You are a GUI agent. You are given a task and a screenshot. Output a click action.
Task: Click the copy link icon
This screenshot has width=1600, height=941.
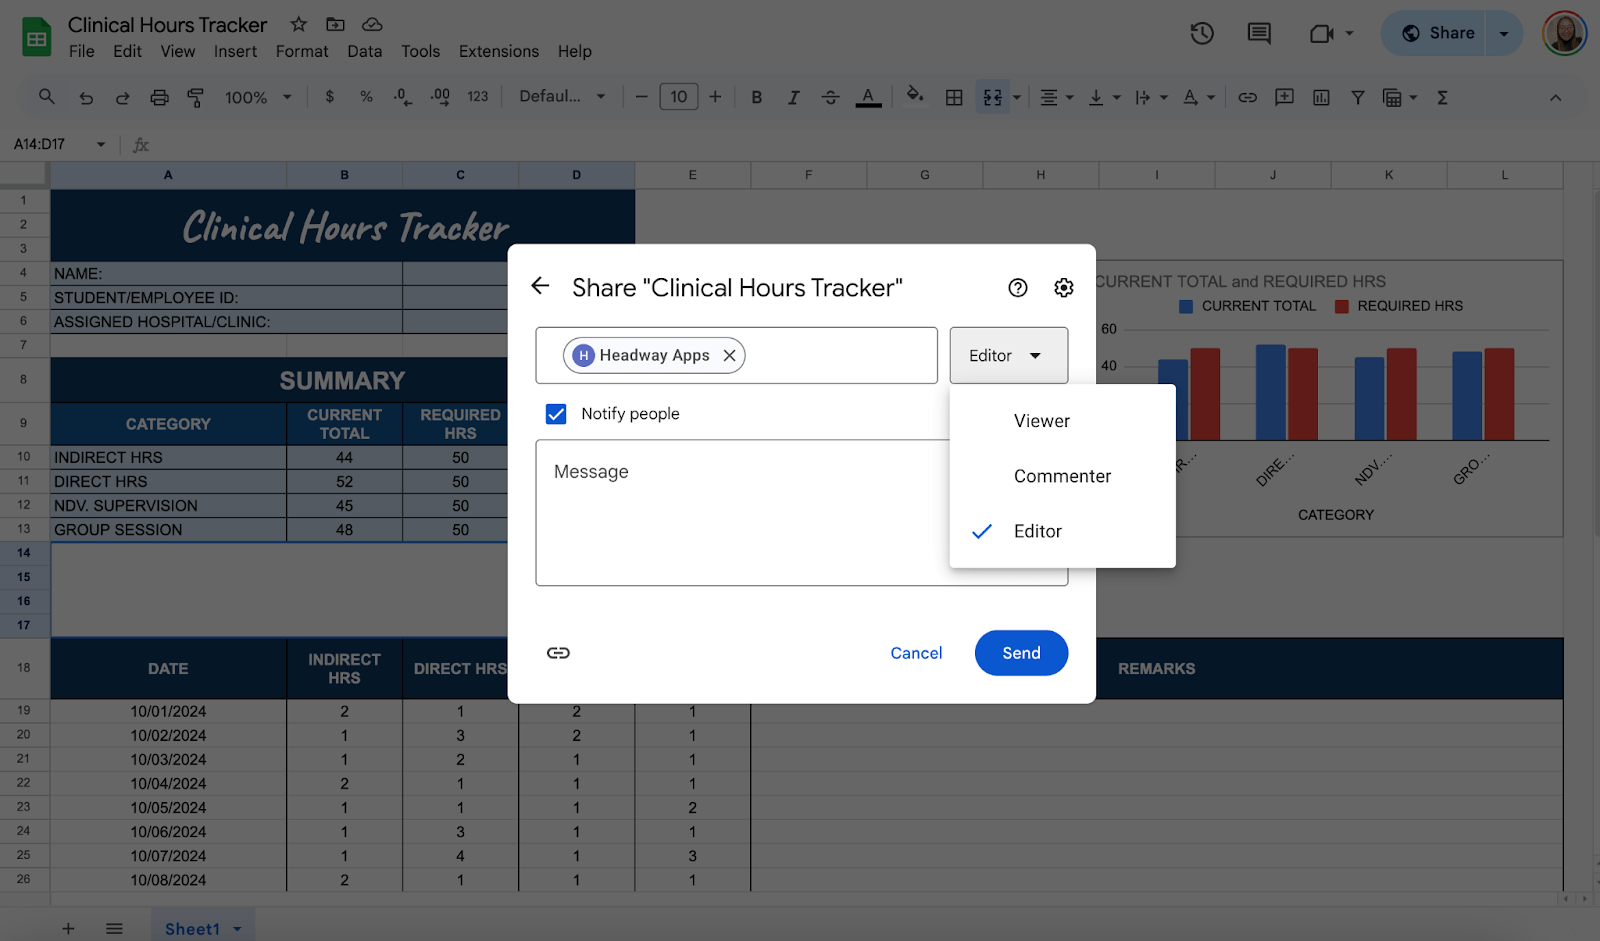558,653
